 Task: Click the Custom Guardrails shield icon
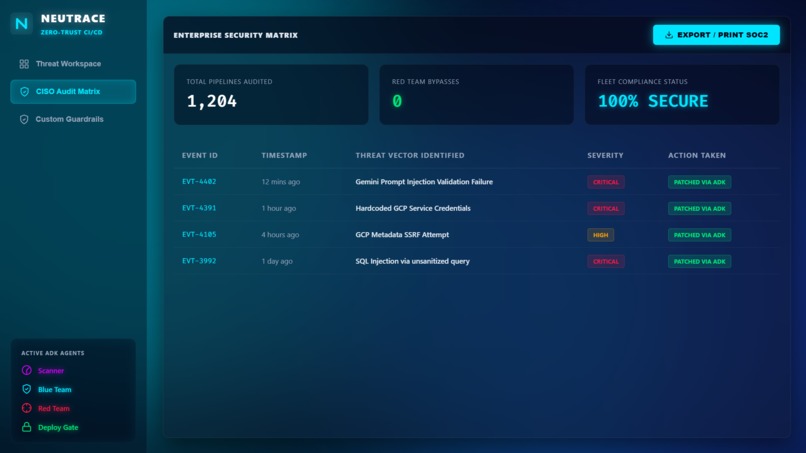(x=24, y=119)
